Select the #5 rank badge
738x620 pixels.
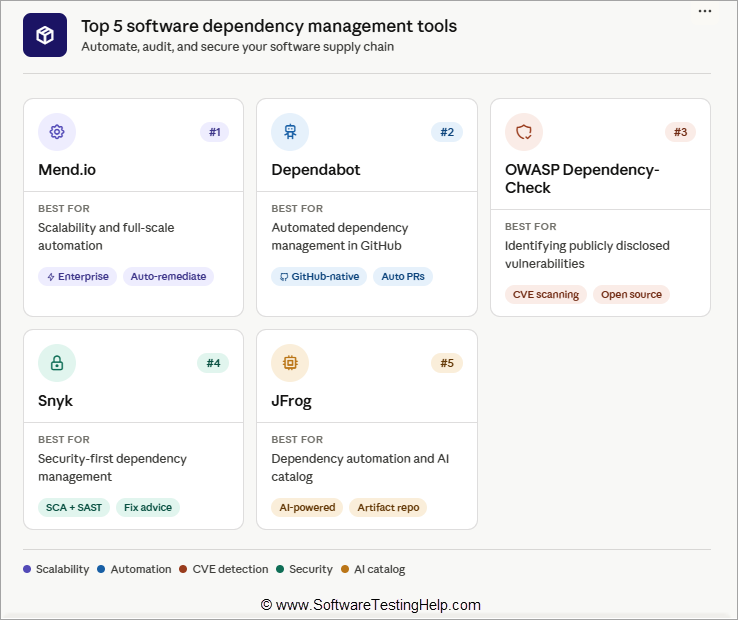tap(447, 363)
